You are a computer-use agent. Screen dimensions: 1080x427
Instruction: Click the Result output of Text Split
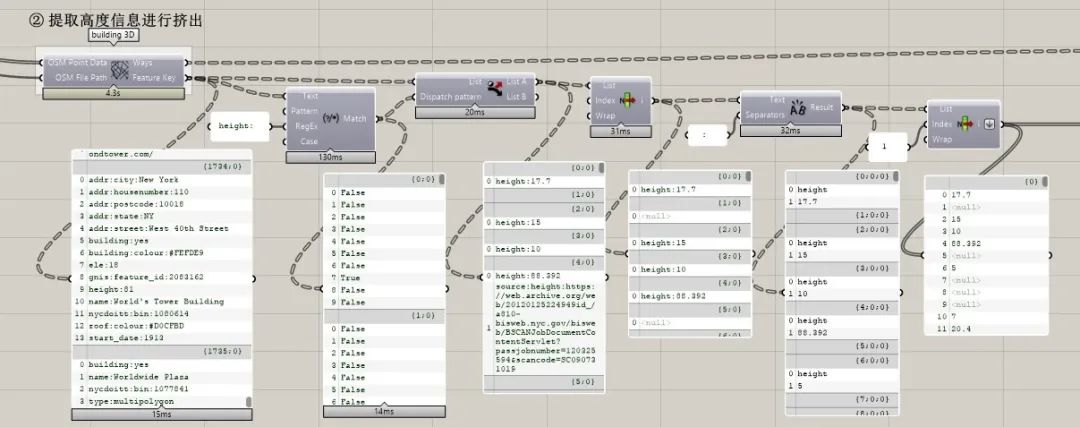(822, 107)
